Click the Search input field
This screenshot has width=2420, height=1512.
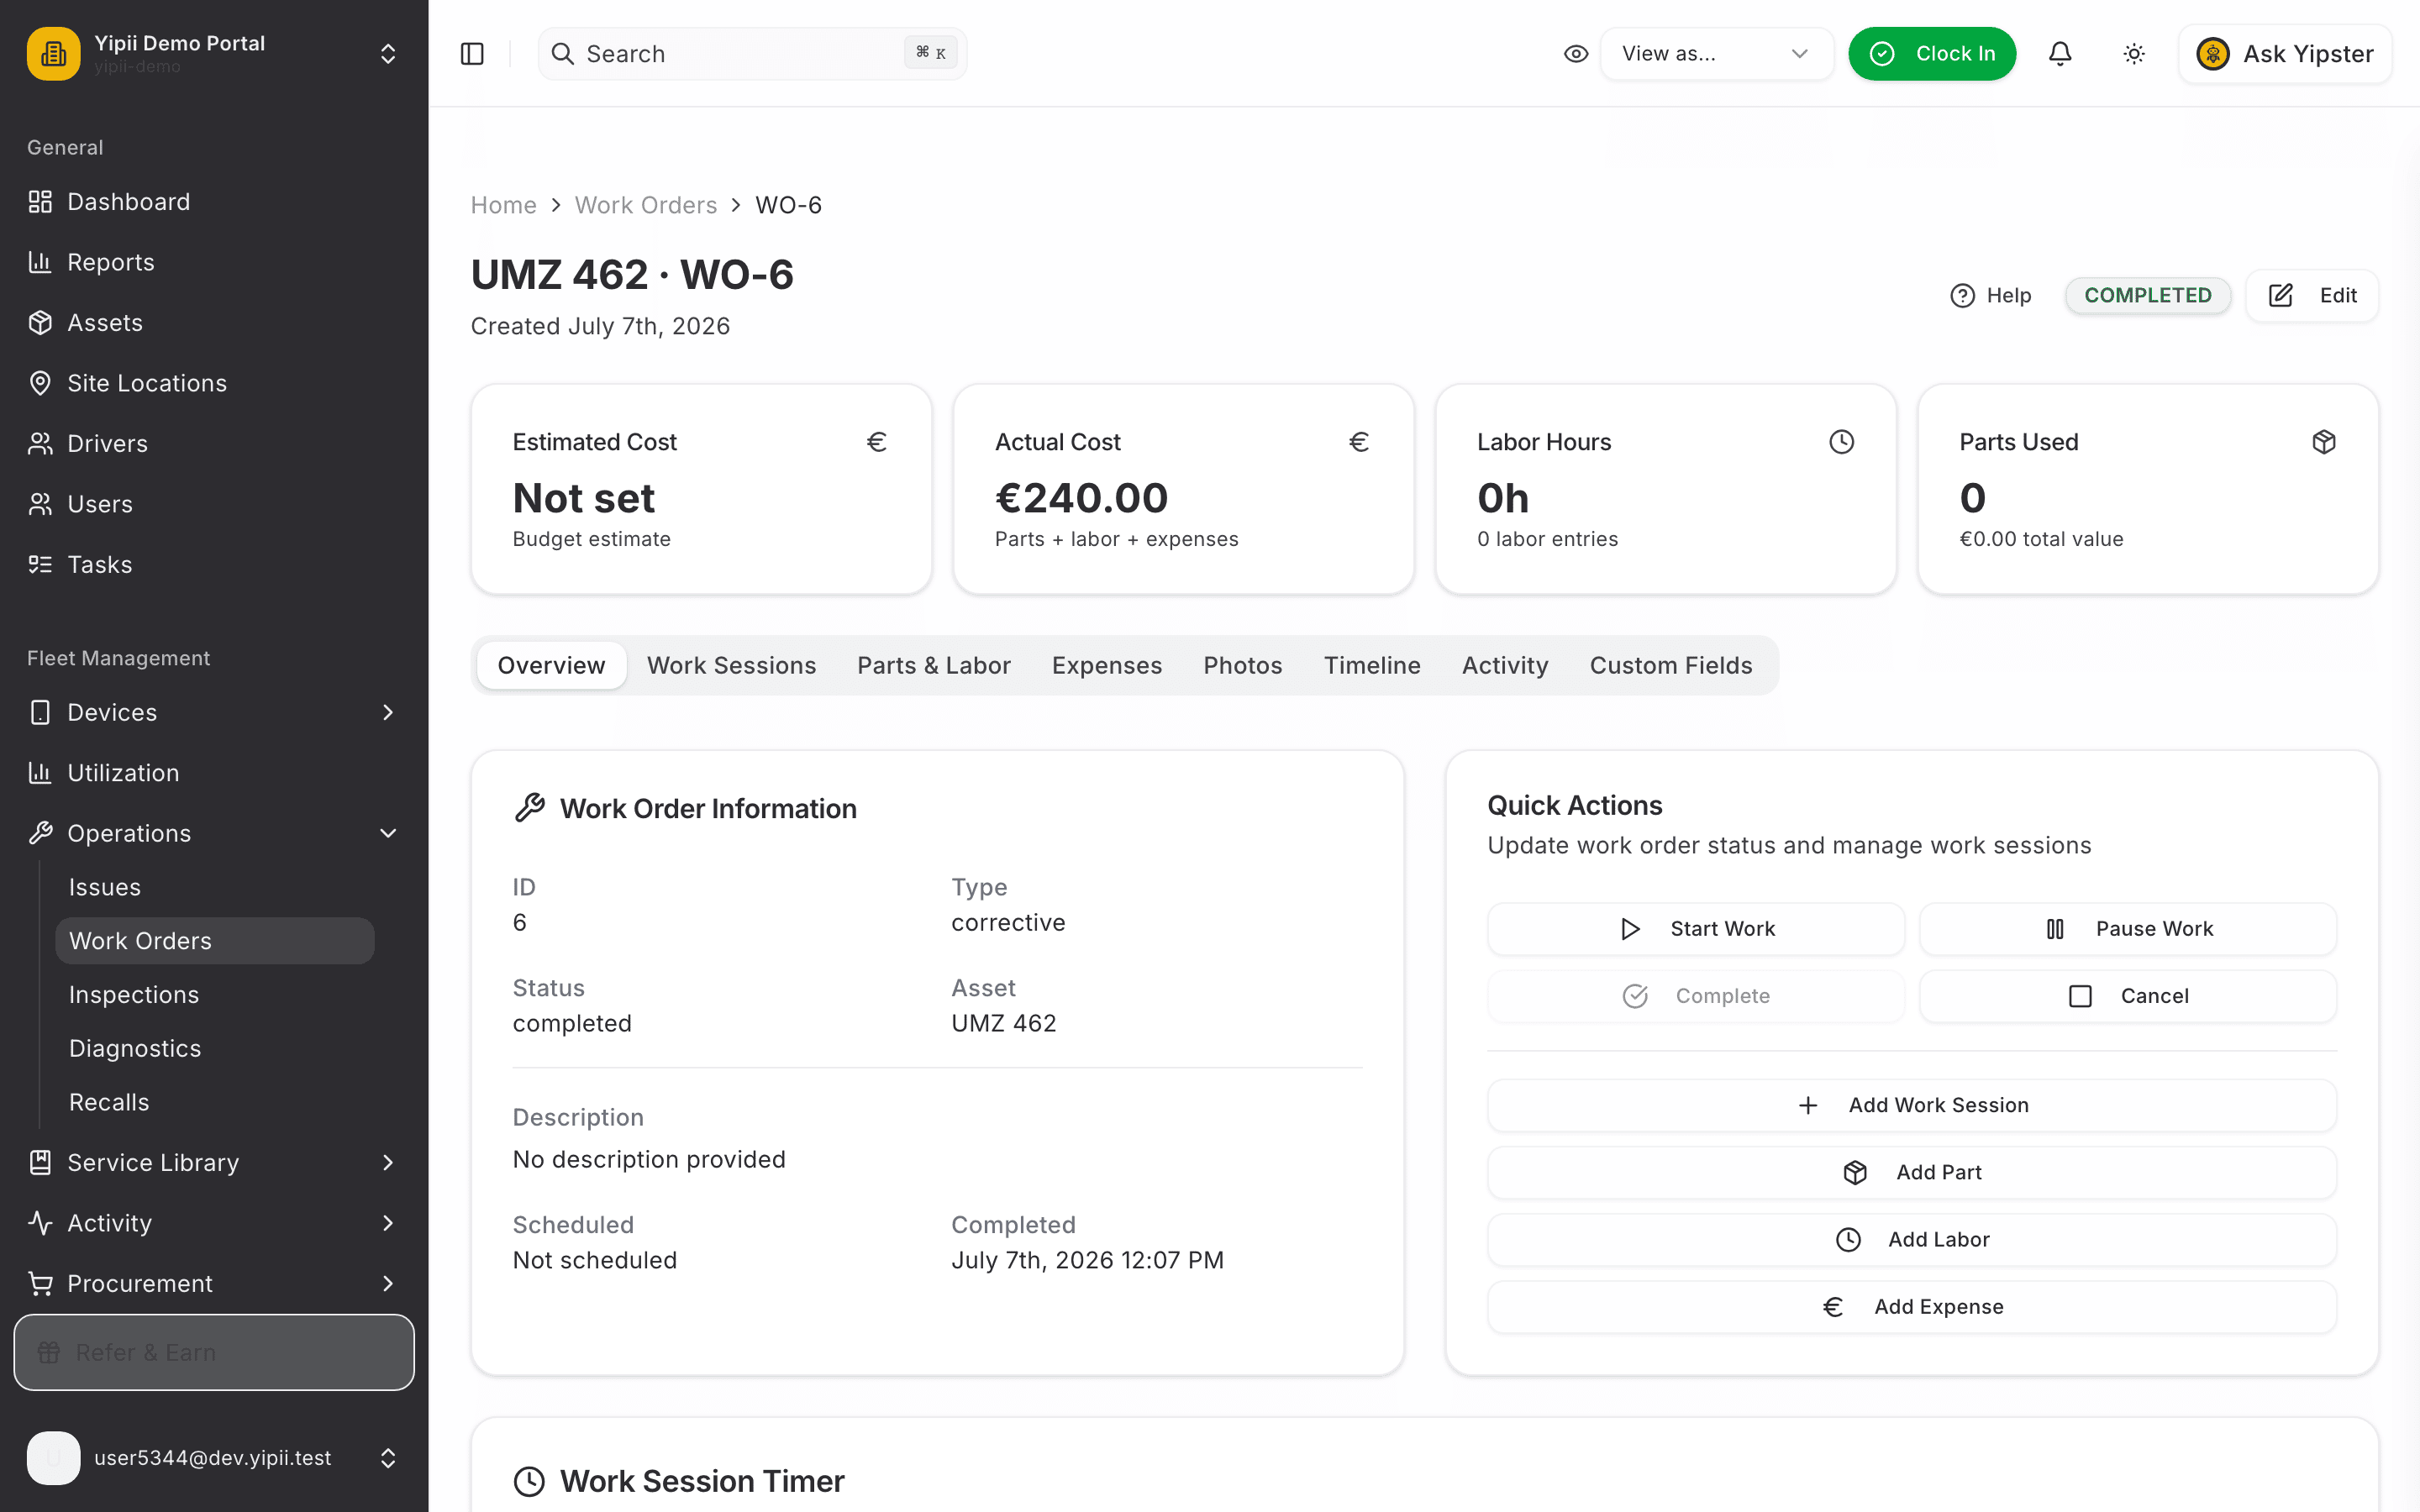point(752,54)
